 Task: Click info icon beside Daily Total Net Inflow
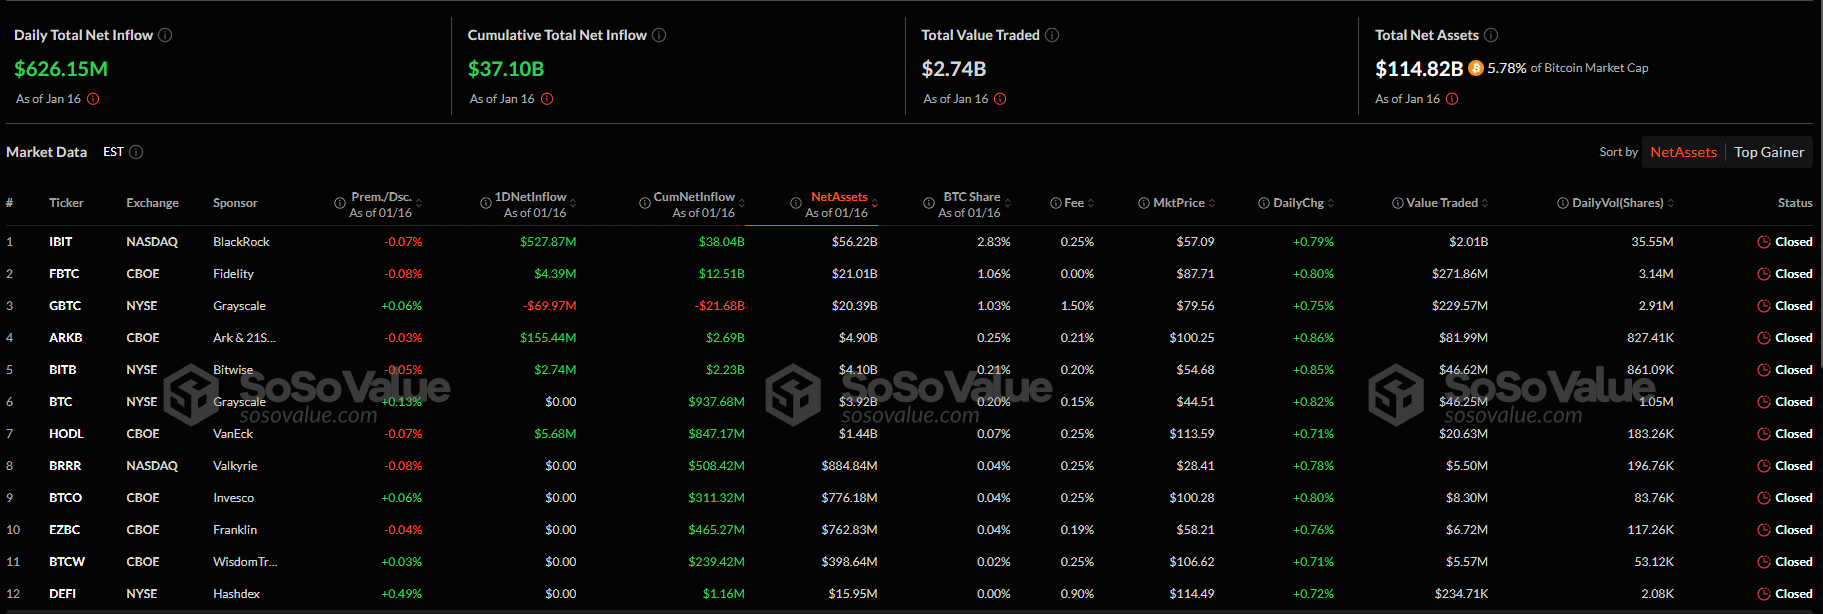[165, 35]
